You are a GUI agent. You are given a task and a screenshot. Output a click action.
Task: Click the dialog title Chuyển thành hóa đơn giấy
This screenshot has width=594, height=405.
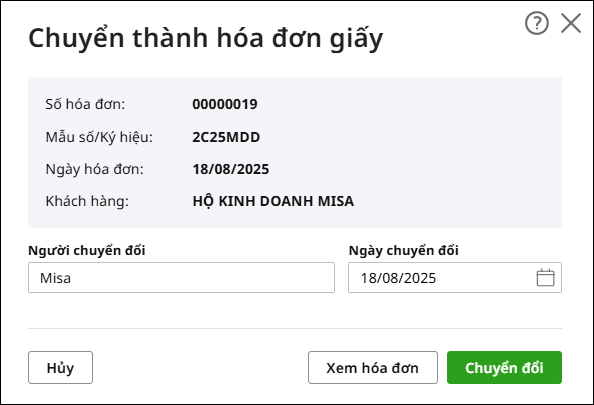coord(205,39)
